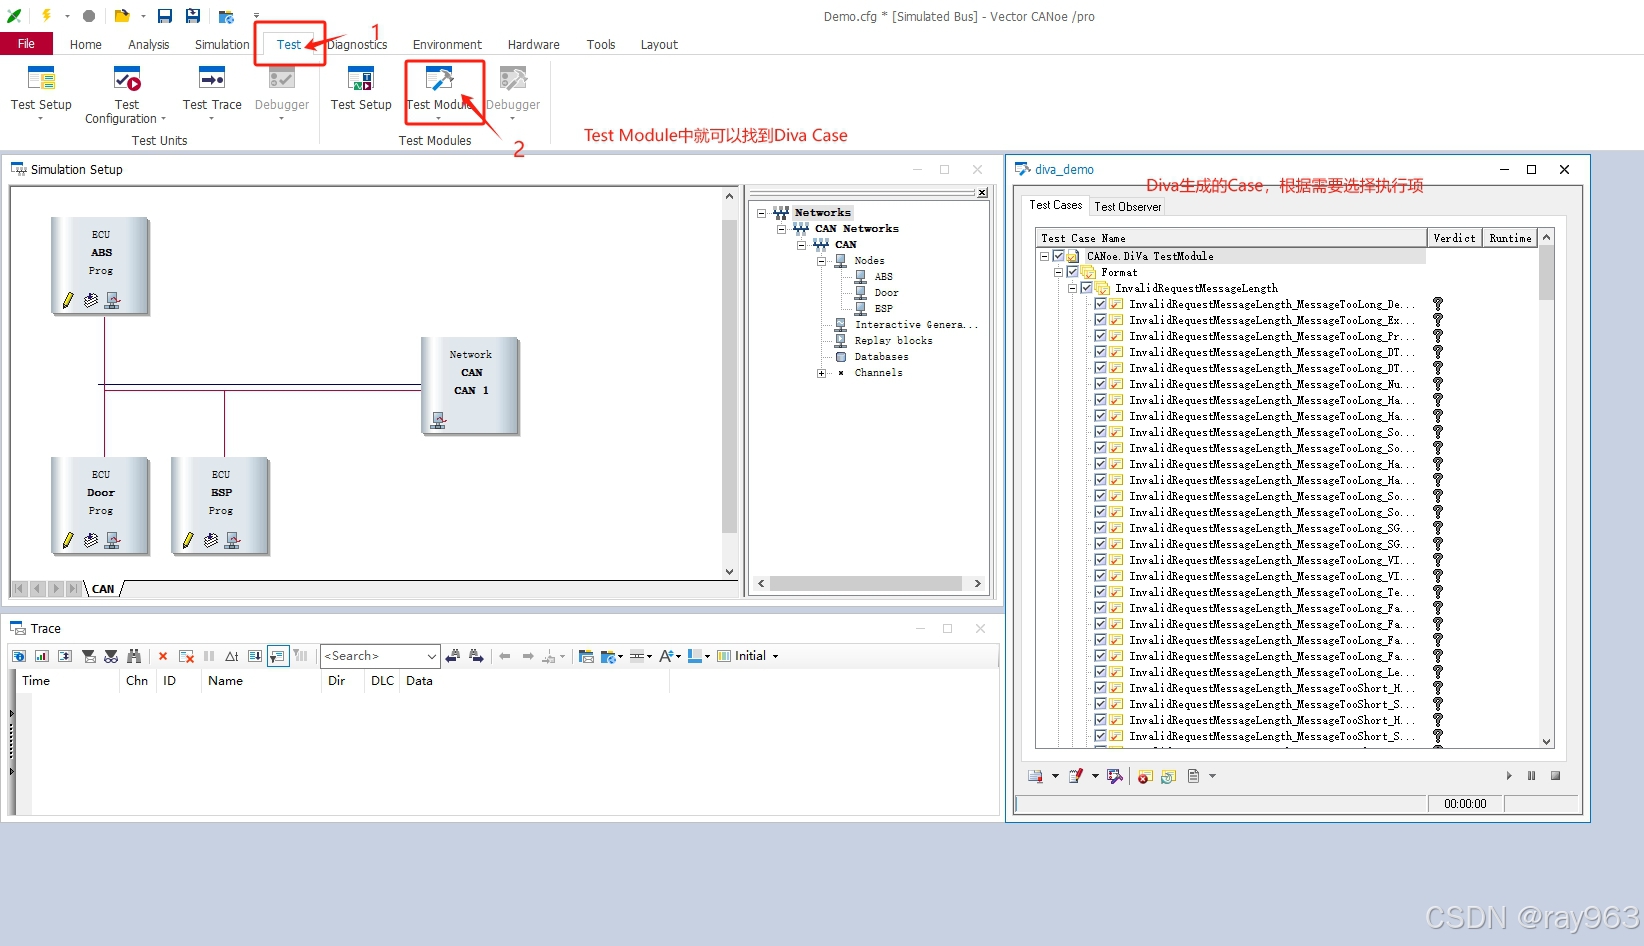Click the hammer configure icon in diva_demo toolbar

click(x=1115, y=776)
